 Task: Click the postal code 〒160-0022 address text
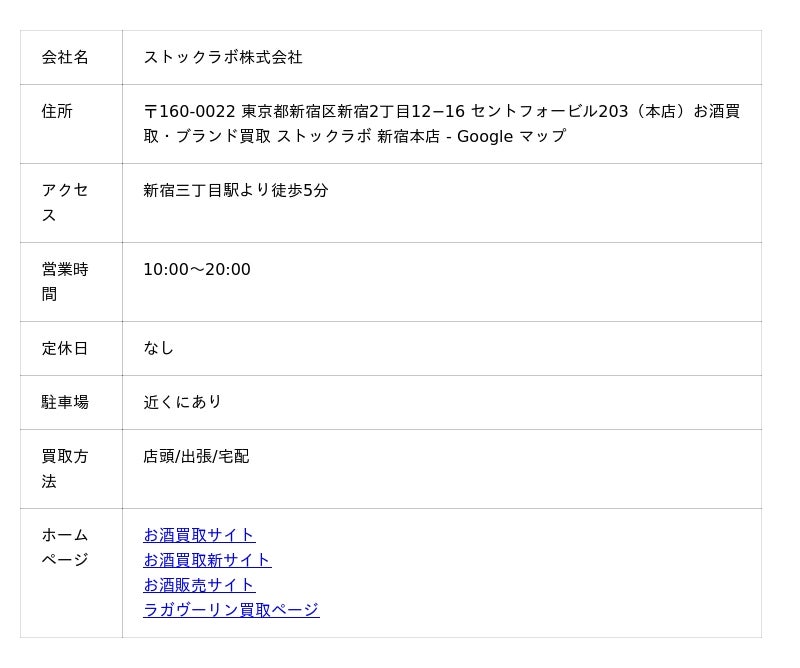point(190,112)
